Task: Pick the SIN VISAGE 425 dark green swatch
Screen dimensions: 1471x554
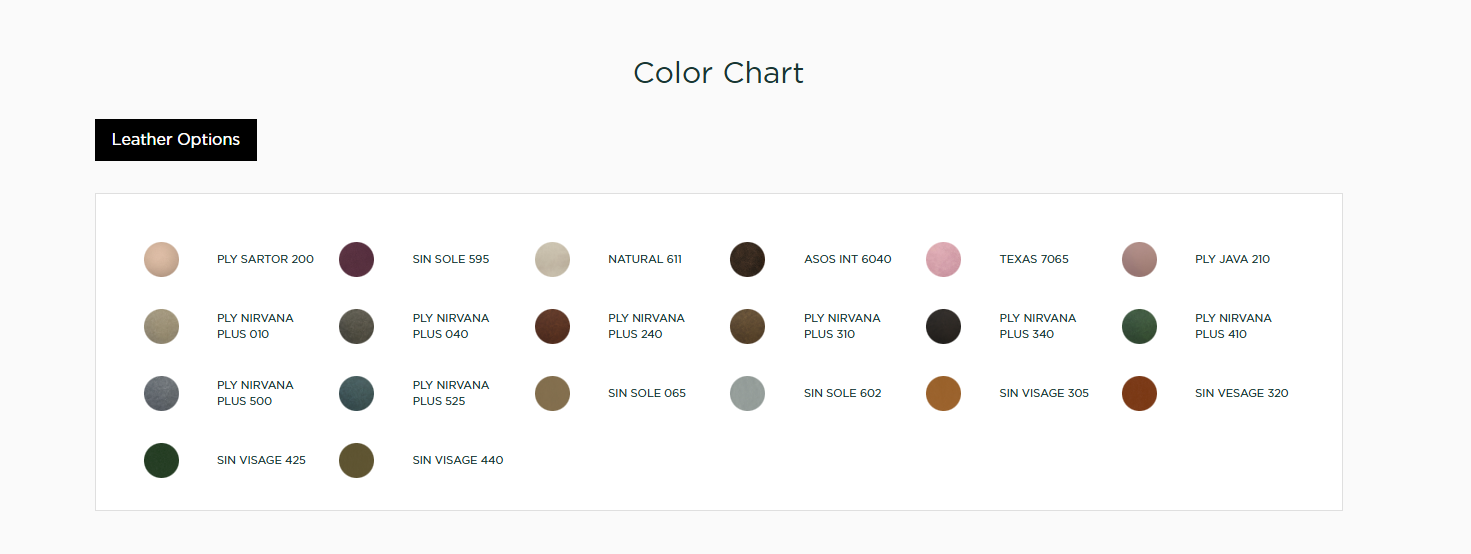Action: coord(161,460)
